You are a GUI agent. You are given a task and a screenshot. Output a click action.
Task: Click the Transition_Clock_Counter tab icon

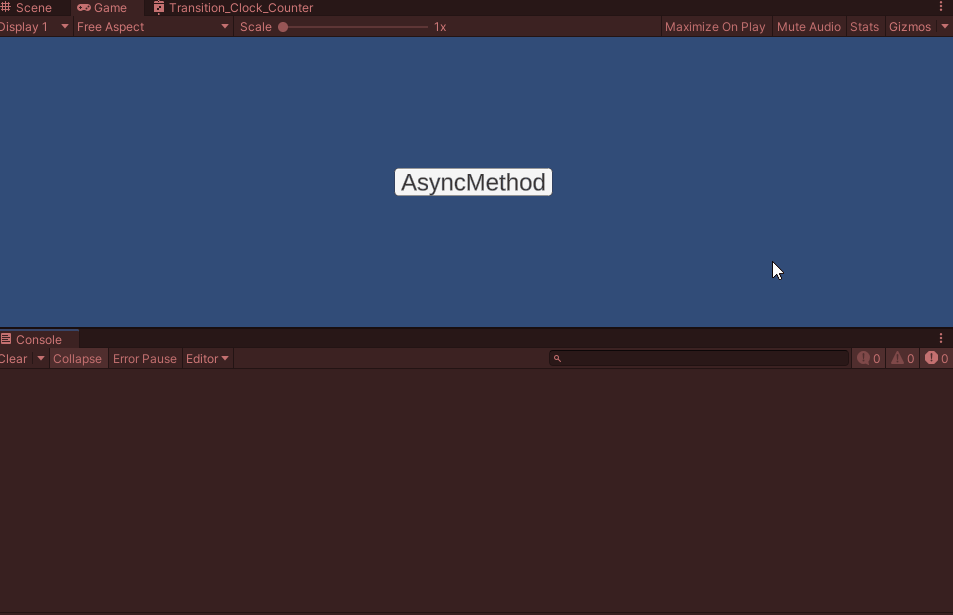tap(159, 8)
